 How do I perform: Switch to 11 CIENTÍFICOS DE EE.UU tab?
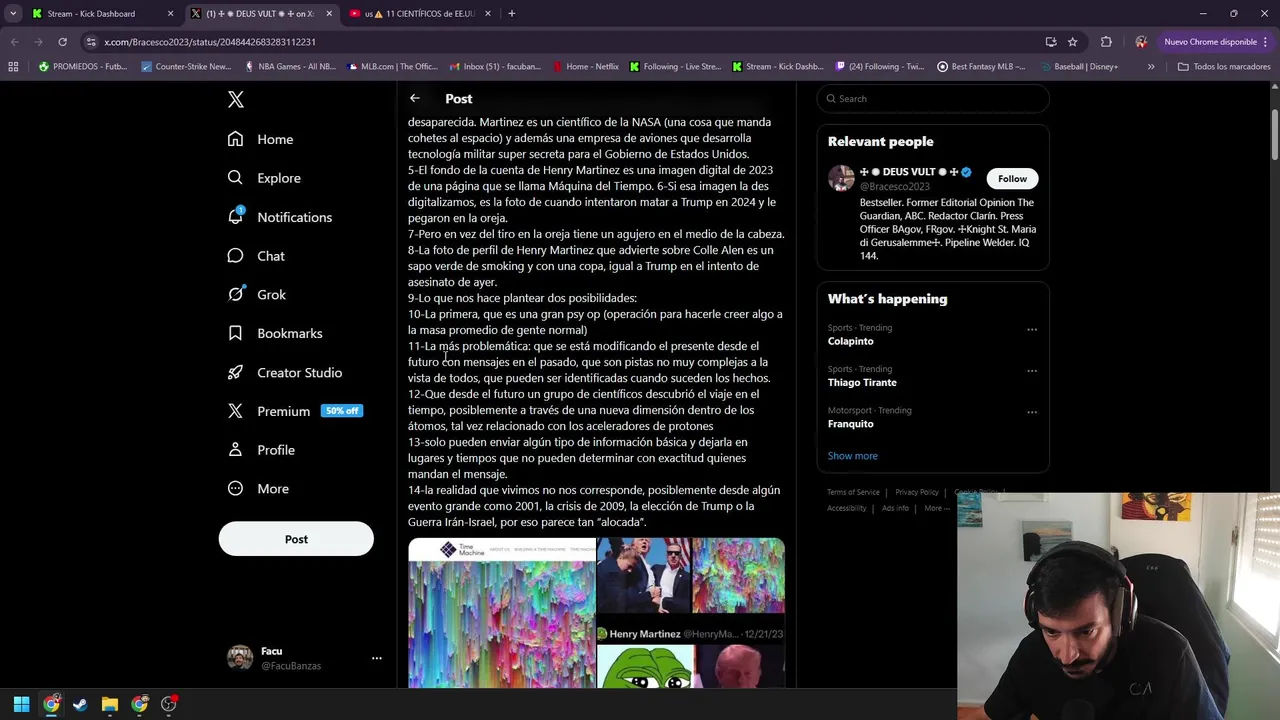pyautogui.click(x=420, y=14)
